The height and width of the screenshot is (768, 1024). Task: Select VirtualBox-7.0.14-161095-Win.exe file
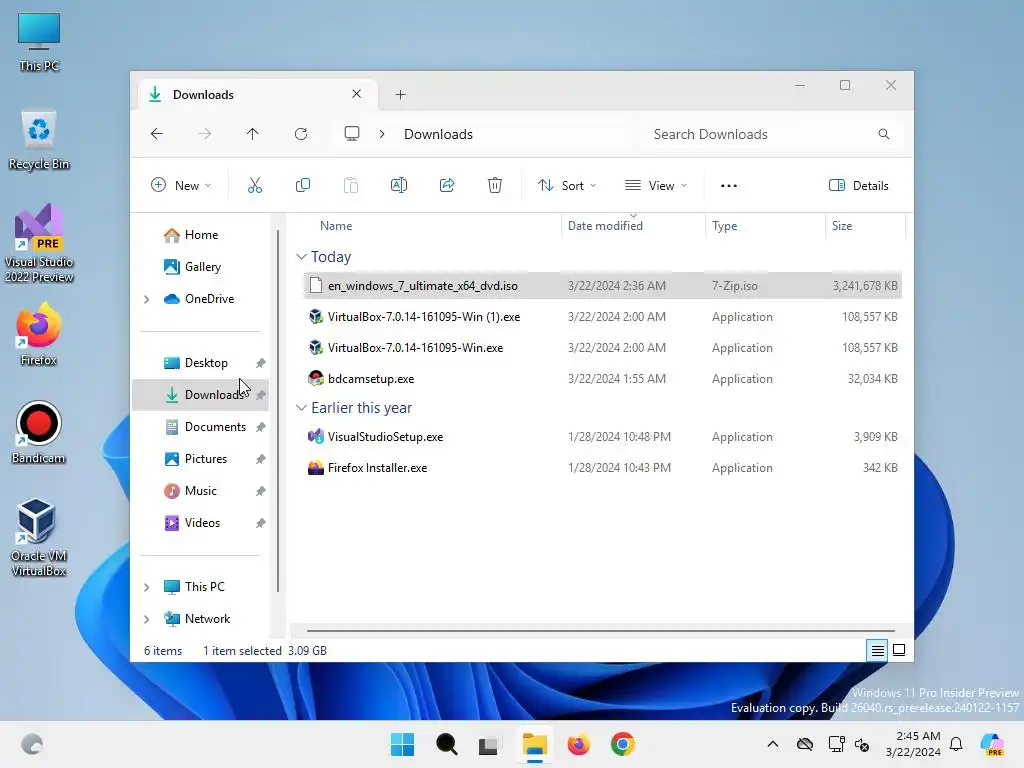tap(603, 347)
